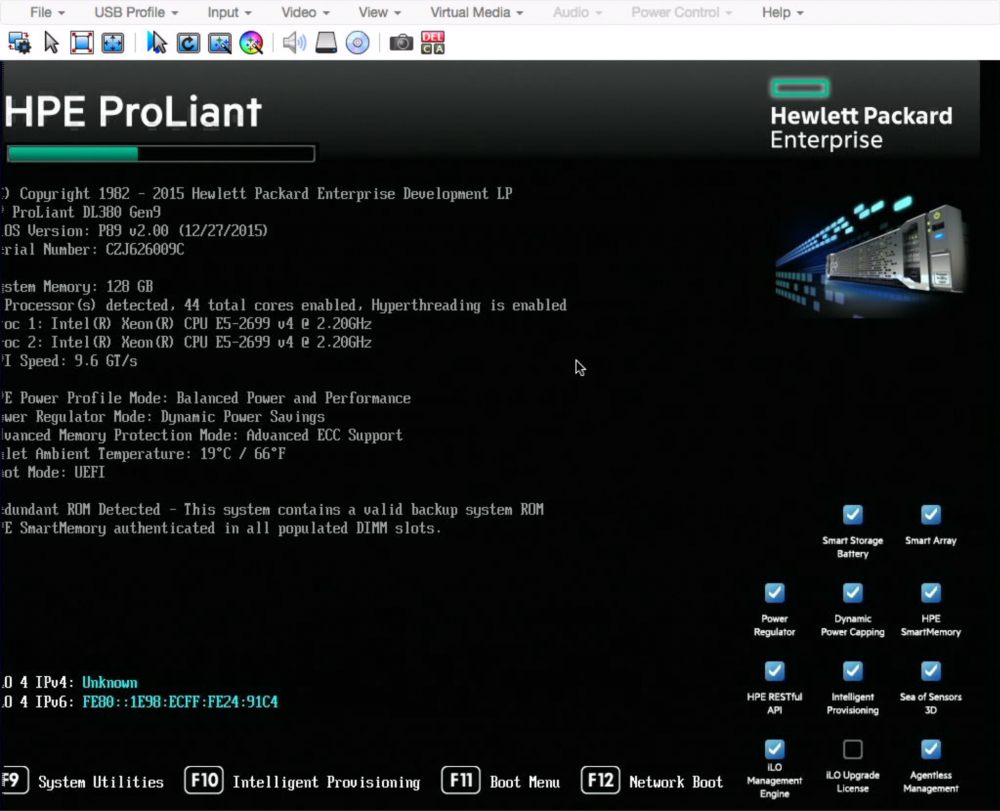Click the Agentless Management checkbox
1000x811 pixels.
930,749
